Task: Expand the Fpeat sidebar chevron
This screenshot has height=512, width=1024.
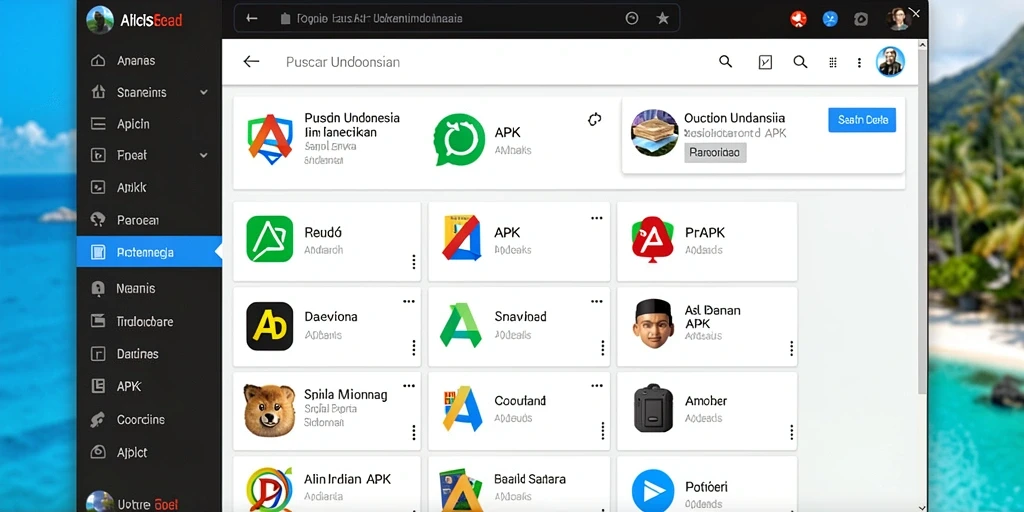Action: 204,155
